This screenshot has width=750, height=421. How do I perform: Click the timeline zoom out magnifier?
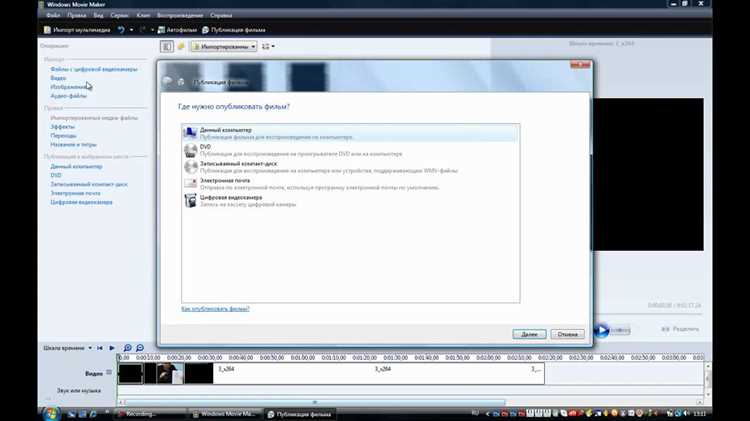(140, 348)
